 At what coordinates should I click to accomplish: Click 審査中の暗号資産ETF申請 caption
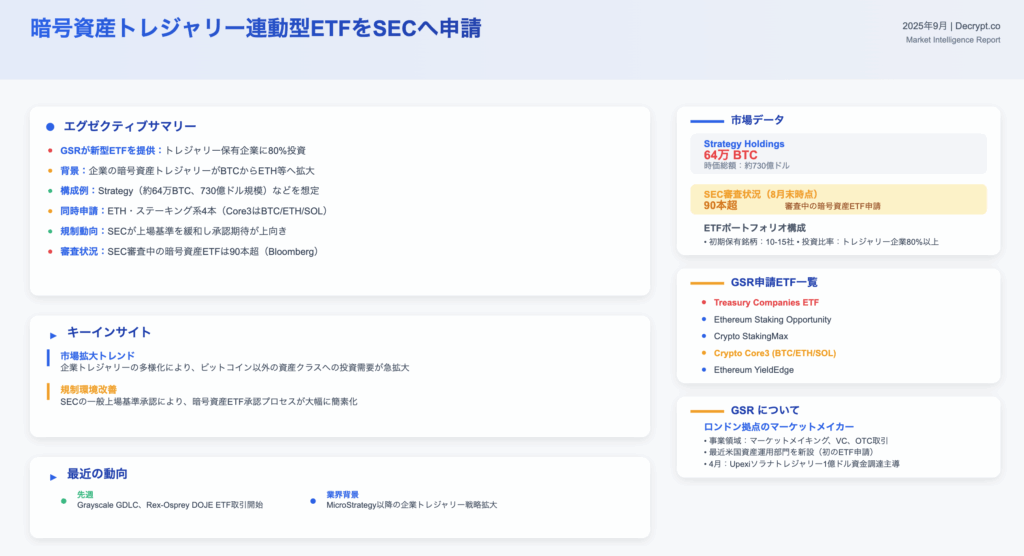click(833, 206)
